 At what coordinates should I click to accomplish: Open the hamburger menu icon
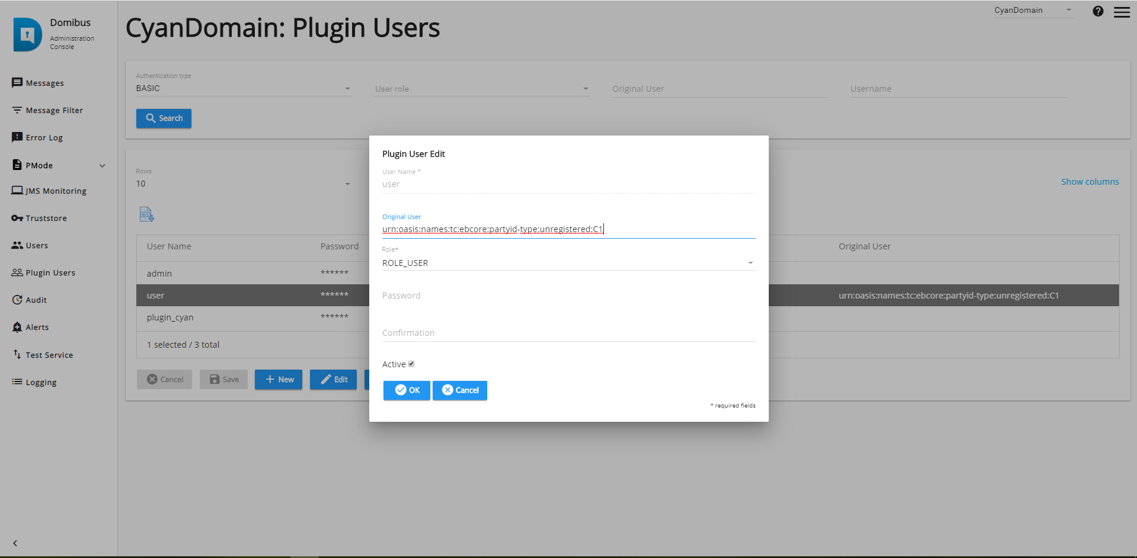pyautogui.click(x=1122, y=12)
